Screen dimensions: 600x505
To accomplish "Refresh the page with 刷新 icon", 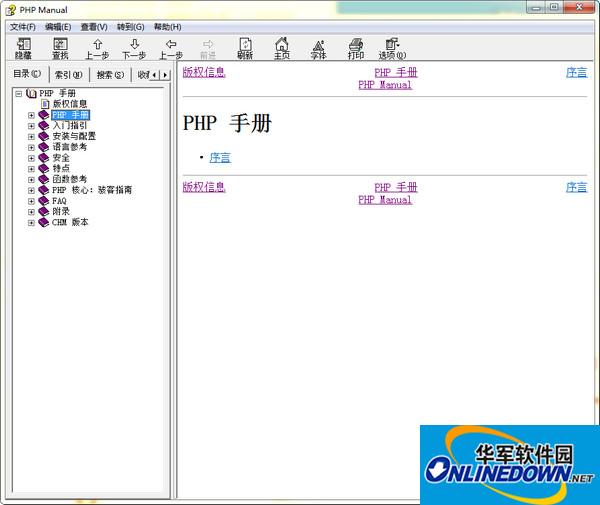I will coord(245,49).
